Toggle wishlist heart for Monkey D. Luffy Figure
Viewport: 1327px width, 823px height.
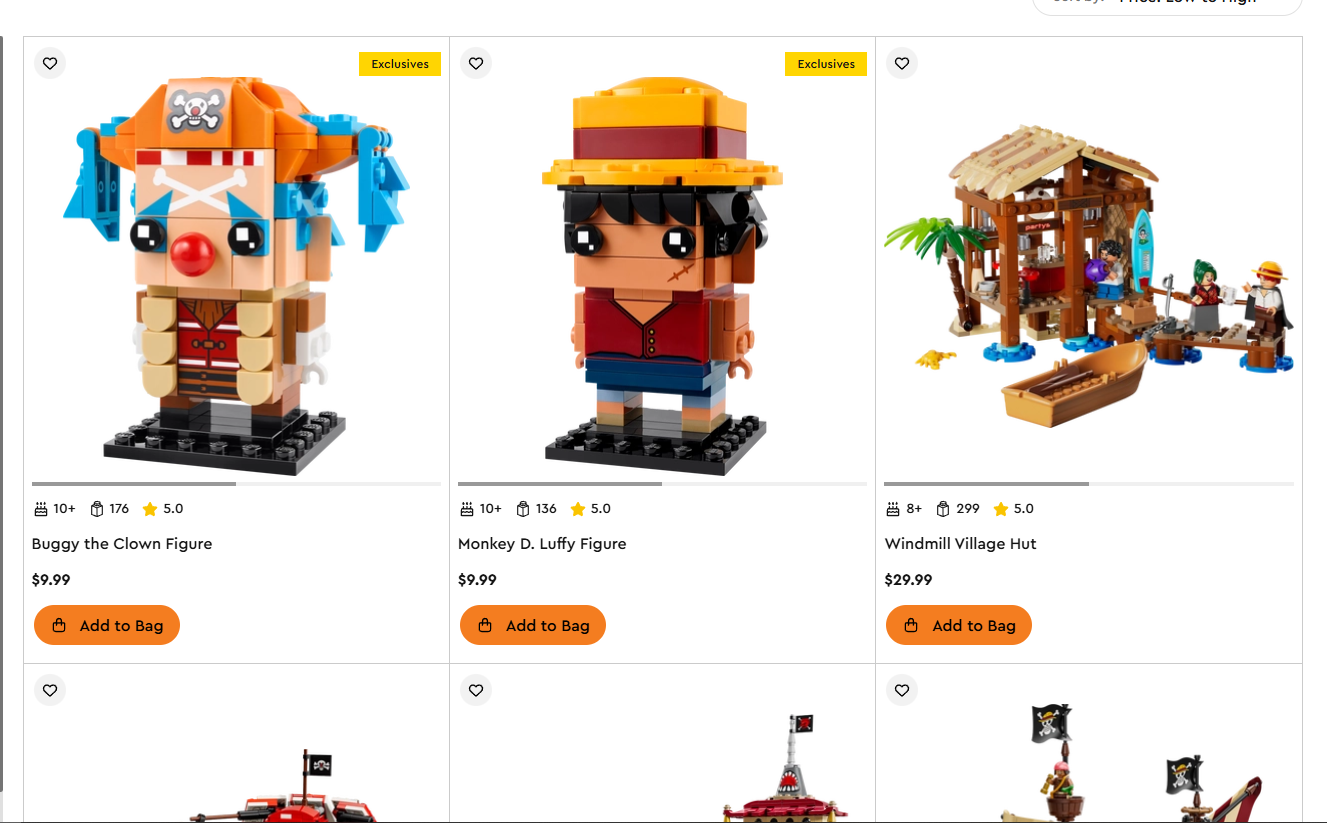pyautogui.click(x=476, y=63)
